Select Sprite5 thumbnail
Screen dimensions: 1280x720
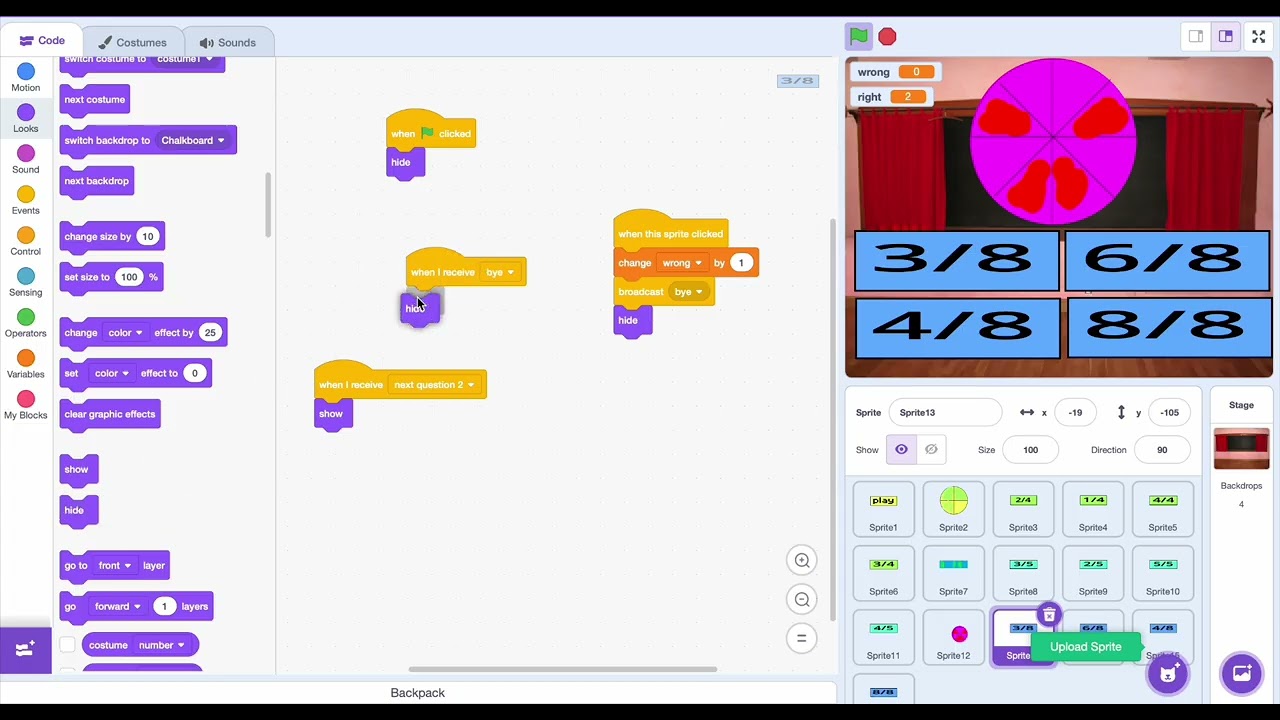point(1163,508)
